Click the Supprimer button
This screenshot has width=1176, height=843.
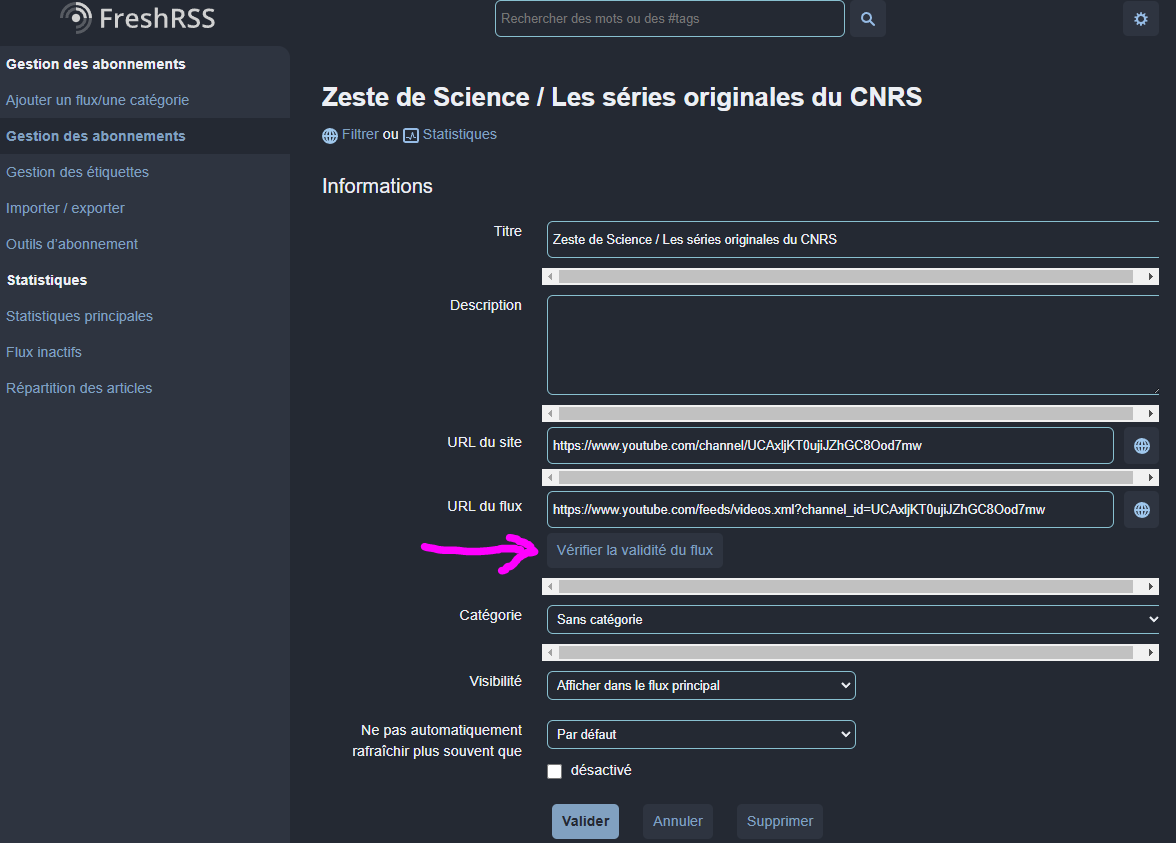pyautogui.click(x=779, y=821)
